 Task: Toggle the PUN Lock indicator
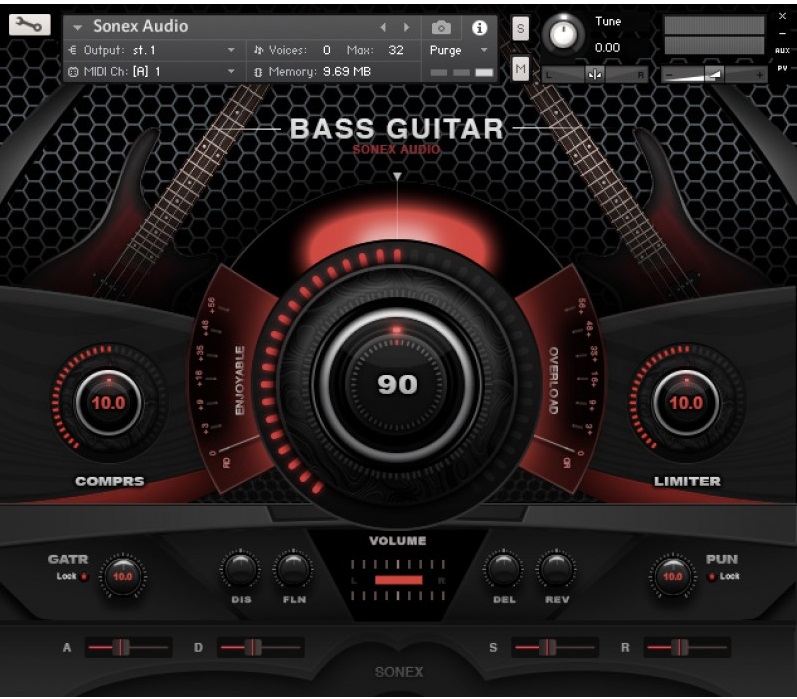[712, 576]
